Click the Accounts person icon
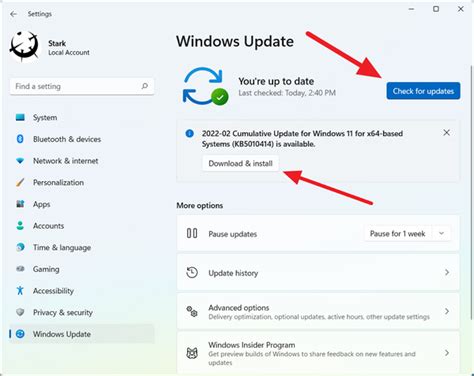The height and width of the screenshot is (376, 474). 20,226
